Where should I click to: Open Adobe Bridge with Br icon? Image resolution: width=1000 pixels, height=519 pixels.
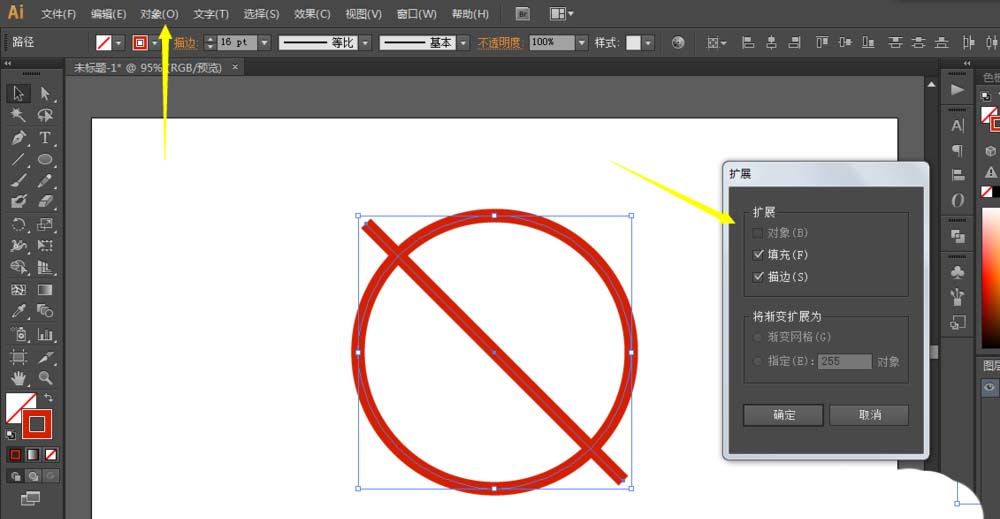click(523, 14)
